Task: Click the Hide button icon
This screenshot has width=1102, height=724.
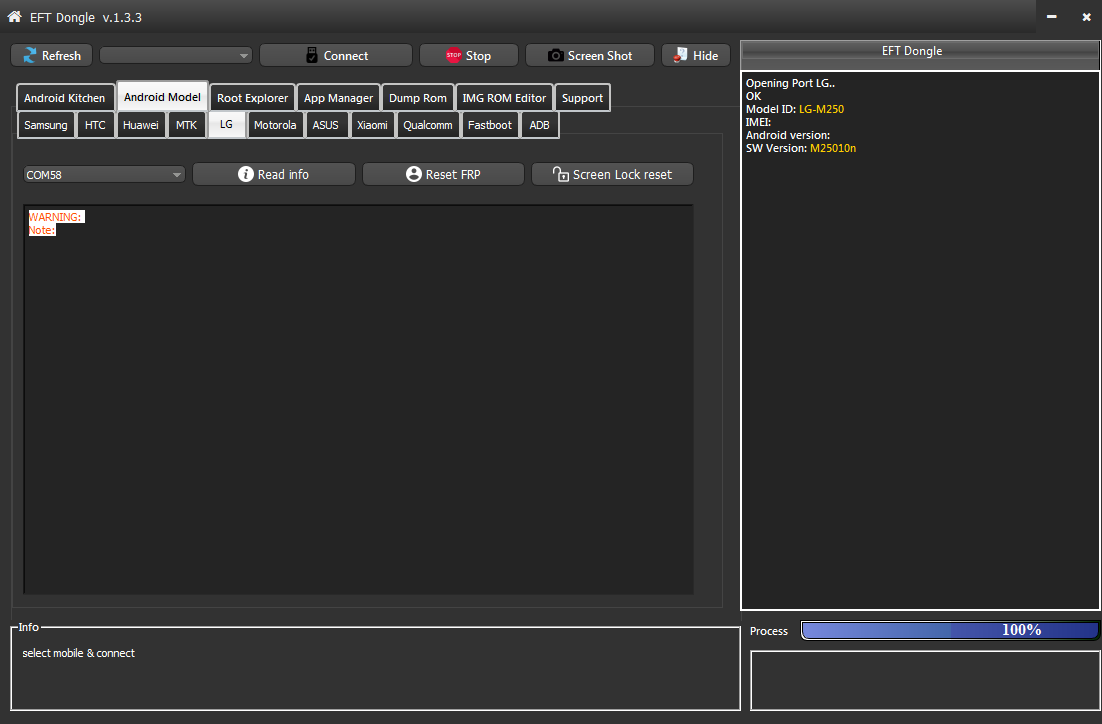Action: click(x=680, y=56)
